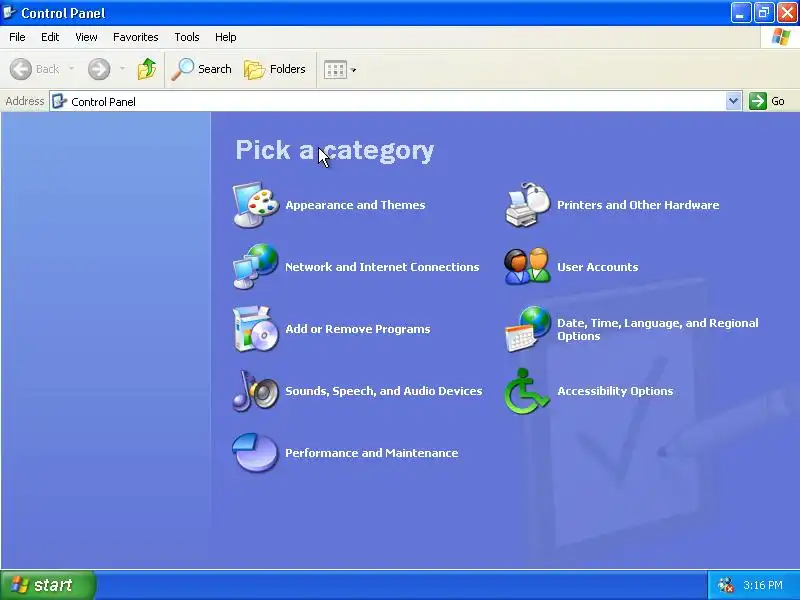Open the Edit menu

(50, 37)
